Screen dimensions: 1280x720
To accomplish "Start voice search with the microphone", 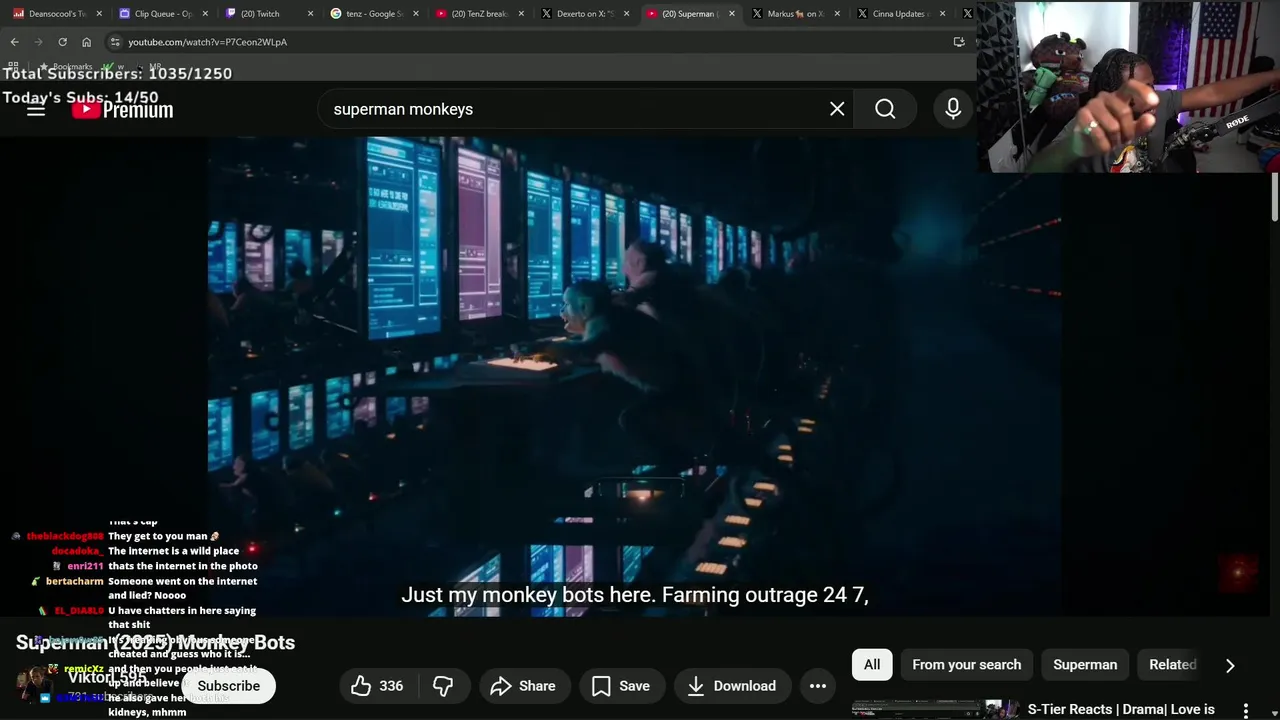I will pos(953,109).
